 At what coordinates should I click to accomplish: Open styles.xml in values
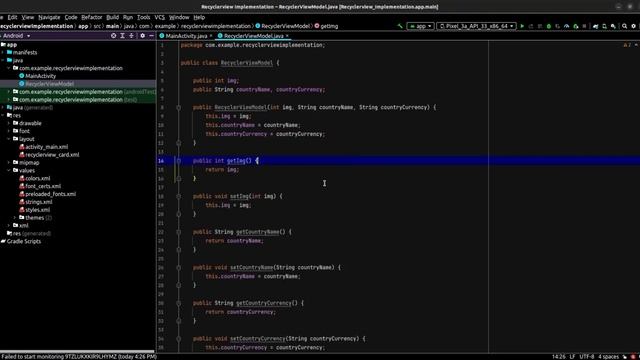click(38, 210)
